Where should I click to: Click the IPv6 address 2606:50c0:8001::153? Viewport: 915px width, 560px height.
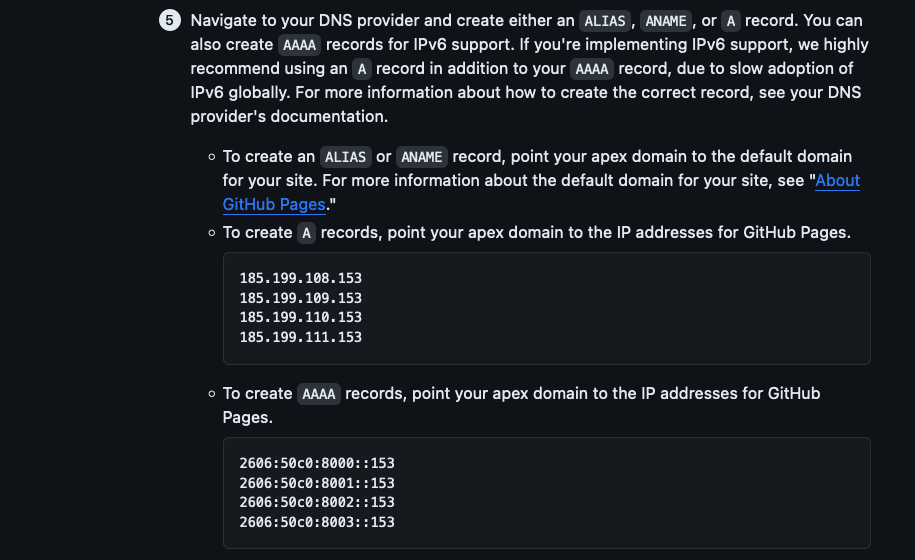click(x=317, y=483)
